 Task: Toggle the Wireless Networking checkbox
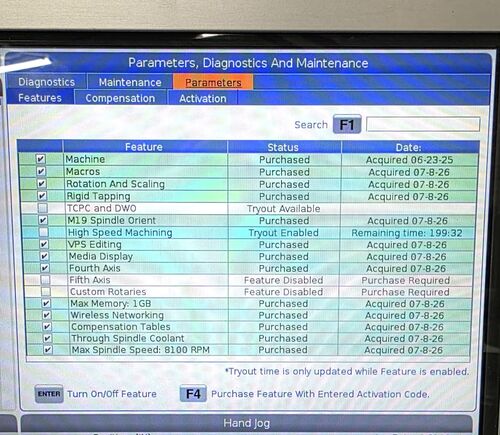(47, 315)
